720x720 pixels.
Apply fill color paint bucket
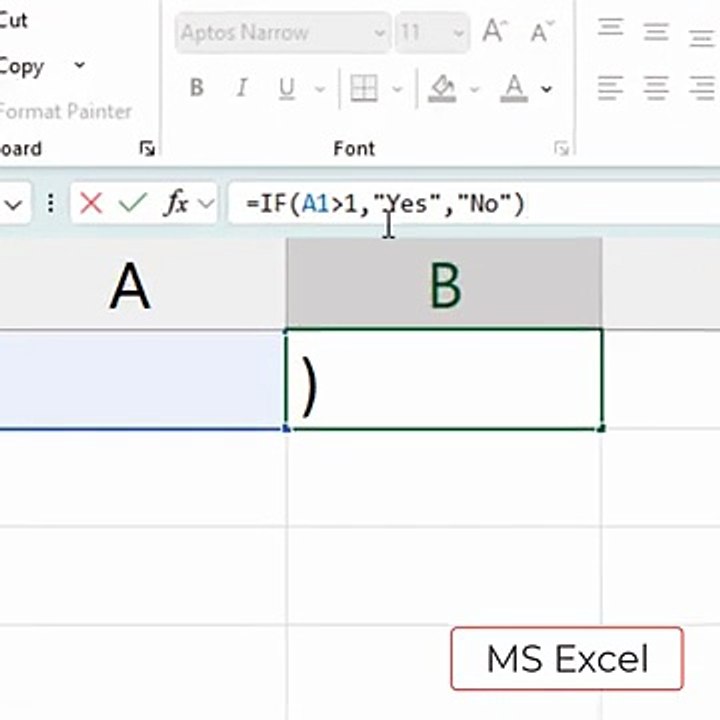click(x=442, y=88)
